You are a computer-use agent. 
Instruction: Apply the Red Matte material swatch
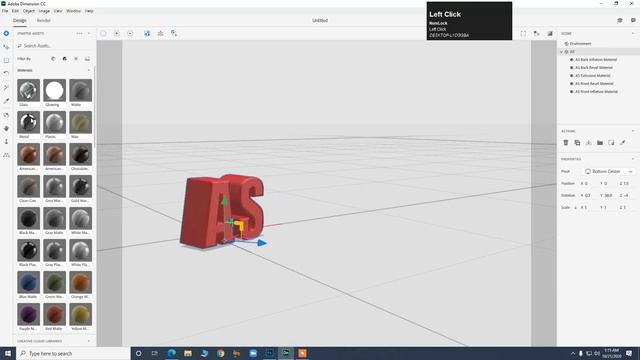click(55, 314)
